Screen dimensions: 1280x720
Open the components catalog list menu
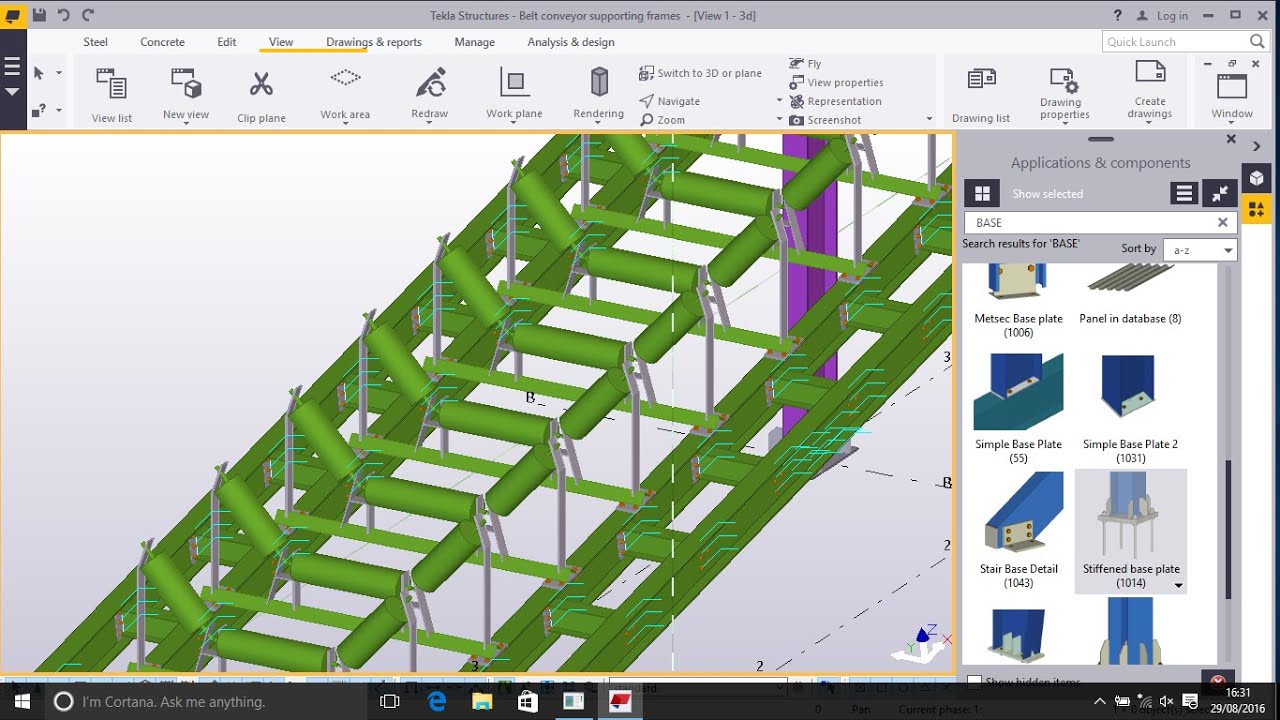coord(1184,194)
